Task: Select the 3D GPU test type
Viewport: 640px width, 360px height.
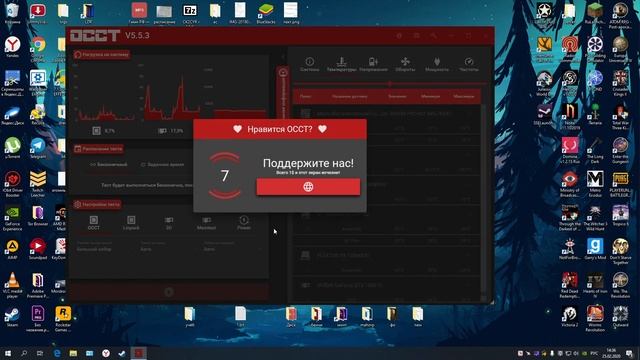Action: [169, 223]
